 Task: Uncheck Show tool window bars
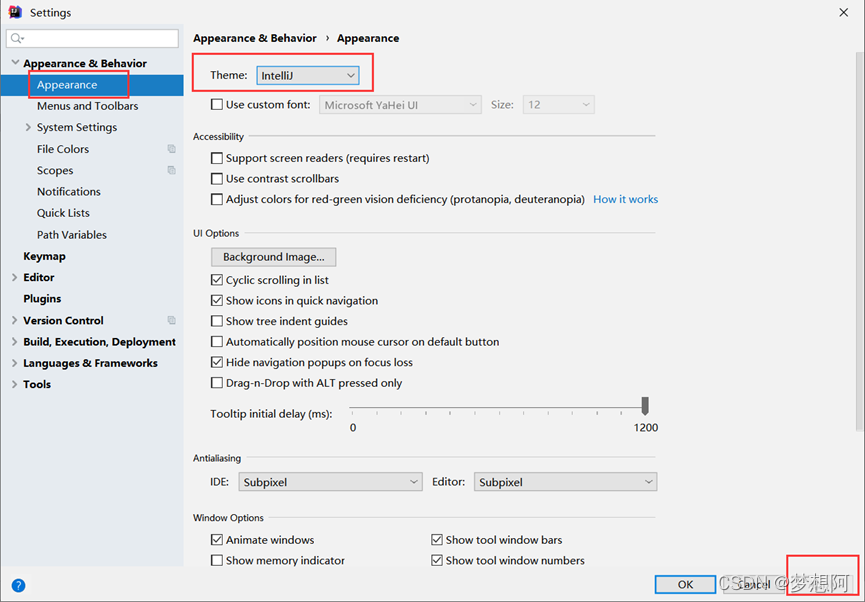point(437,540)
